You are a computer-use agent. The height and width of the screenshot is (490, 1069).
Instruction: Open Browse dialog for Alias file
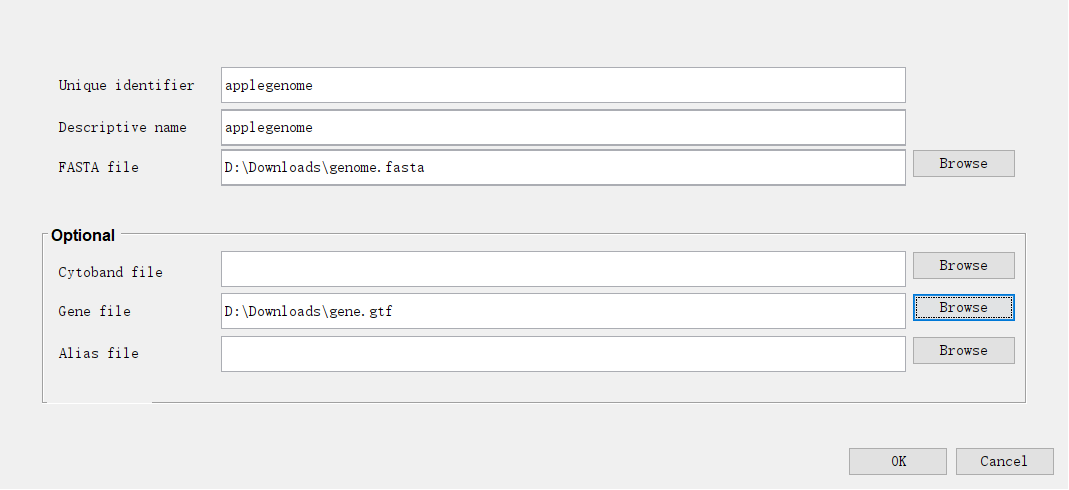(963, 350)
